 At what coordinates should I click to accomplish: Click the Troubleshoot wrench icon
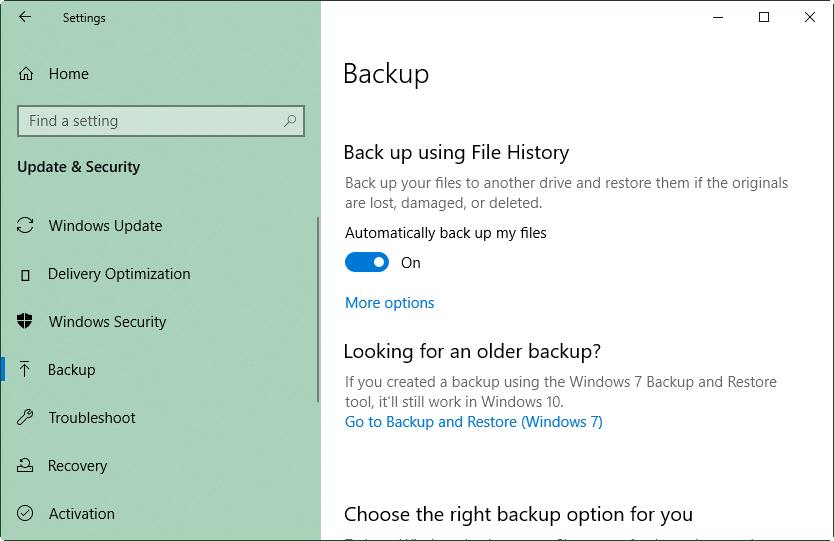coord(26,418)
